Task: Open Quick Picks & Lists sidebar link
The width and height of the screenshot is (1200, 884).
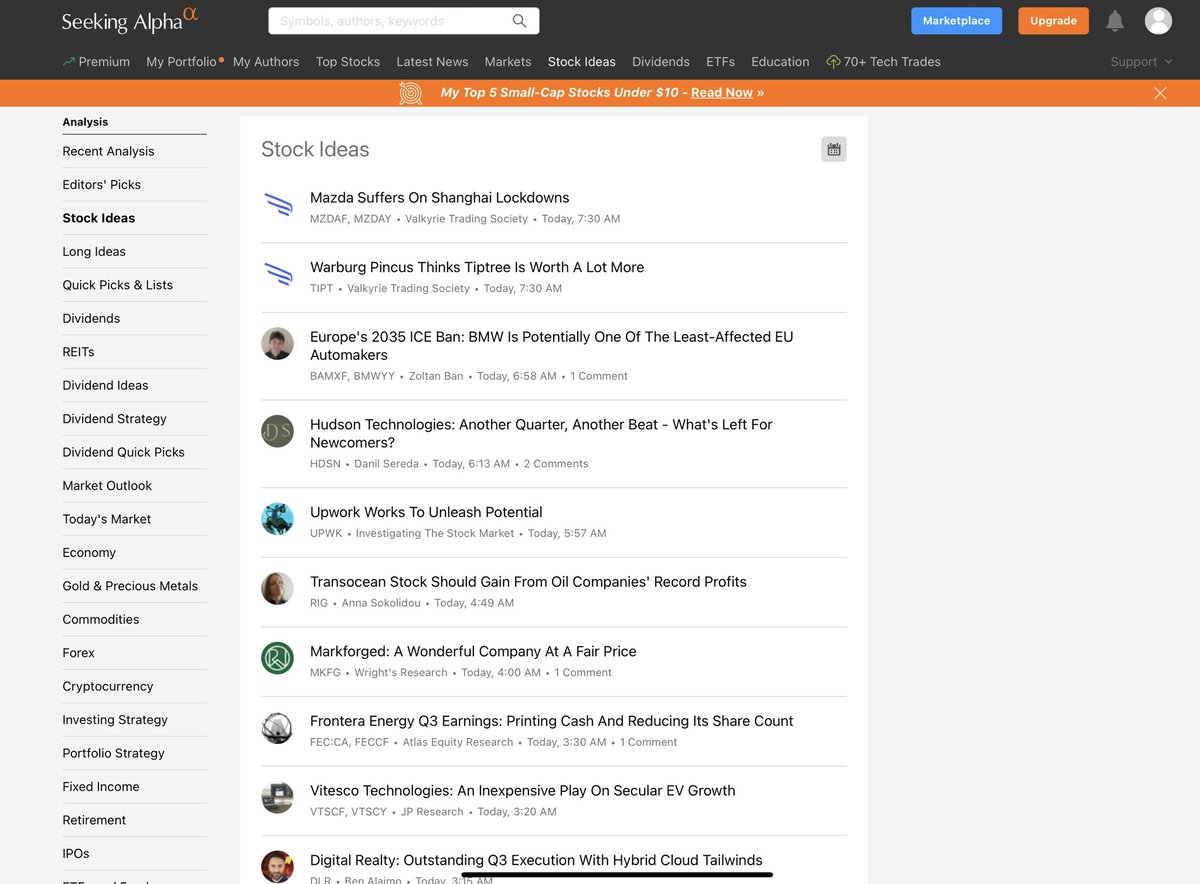Action: pos(117,285)
